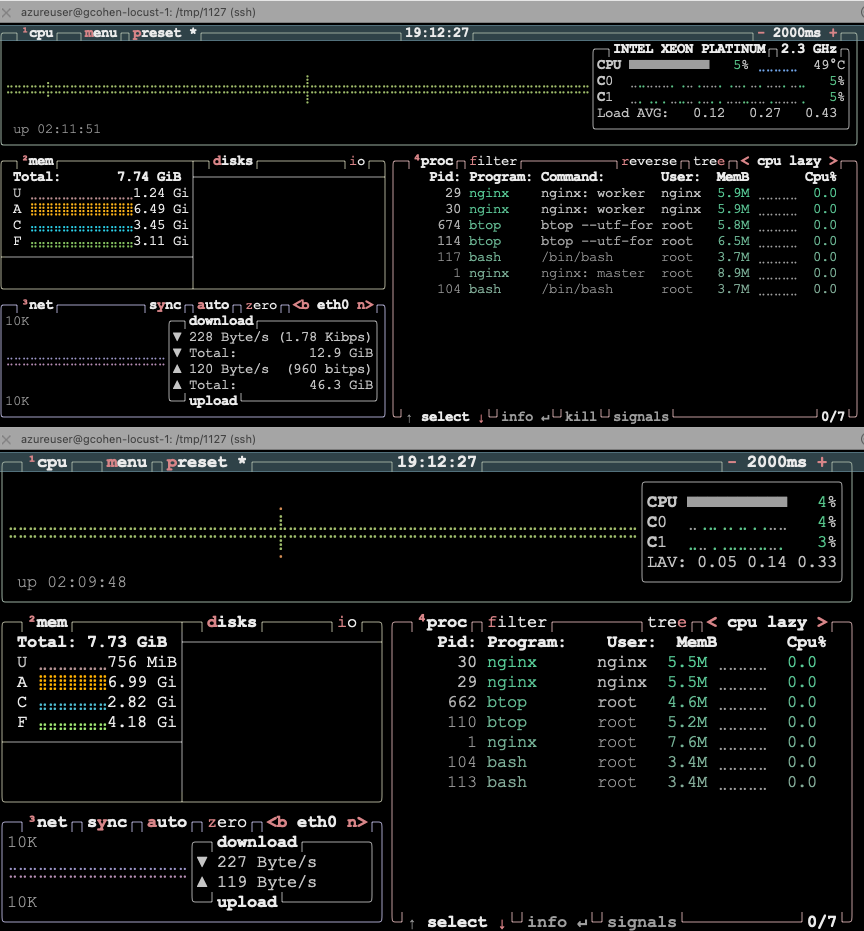Toggle reverse sorting in the proc panel
Screen dimensions: 864x931
649,160
